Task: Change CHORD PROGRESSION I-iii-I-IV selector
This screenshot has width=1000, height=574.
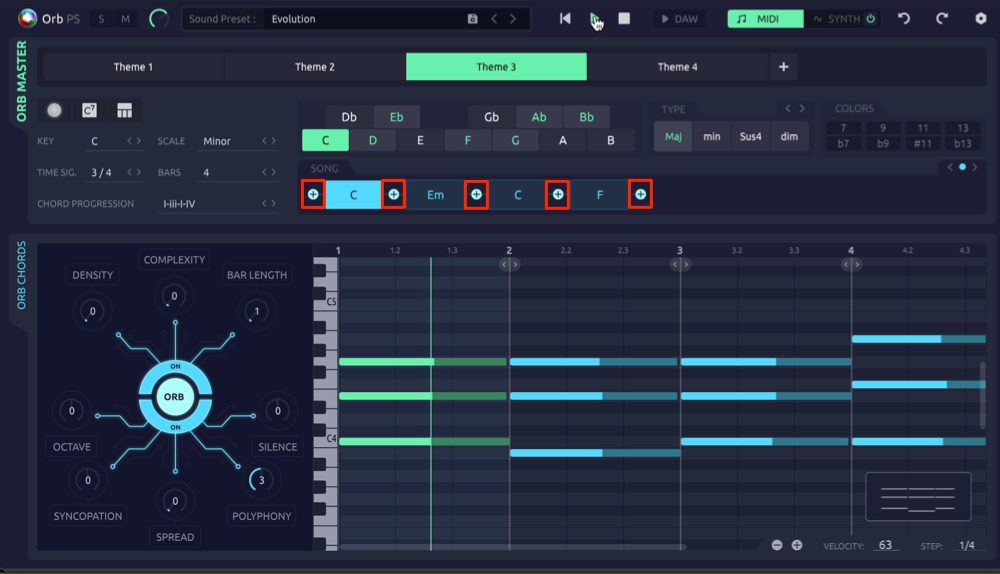Action: [269, 203]
